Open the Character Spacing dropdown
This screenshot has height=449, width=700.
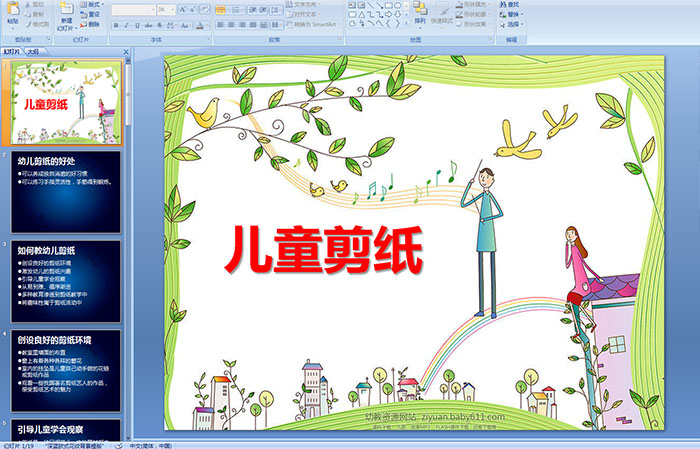click(171, 25)
